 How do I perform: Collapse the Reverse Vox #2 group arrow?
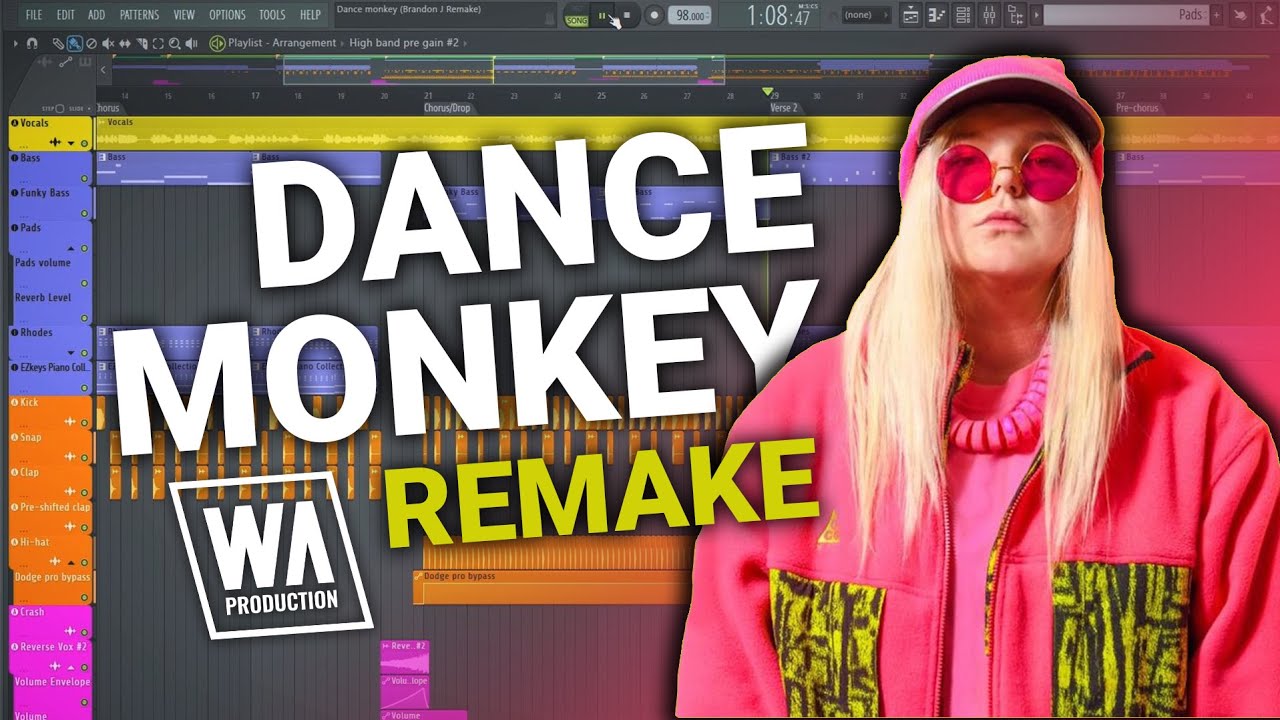(x=70, y=667)
